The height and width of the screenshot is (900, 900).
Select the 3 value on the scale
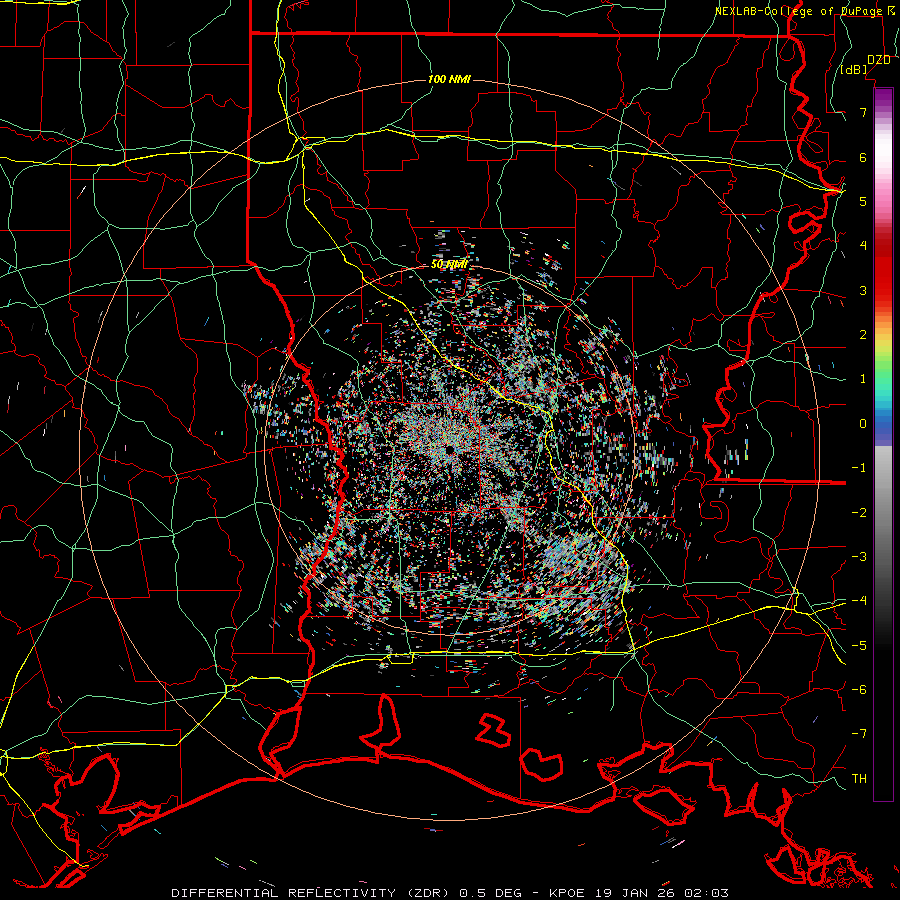tap(863, 290)
